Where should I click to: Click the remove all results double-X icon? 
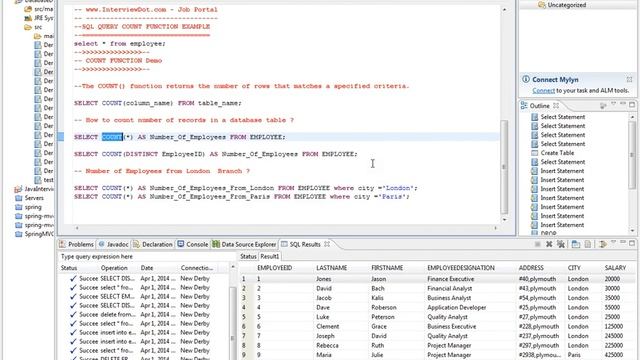coord(561,244)
